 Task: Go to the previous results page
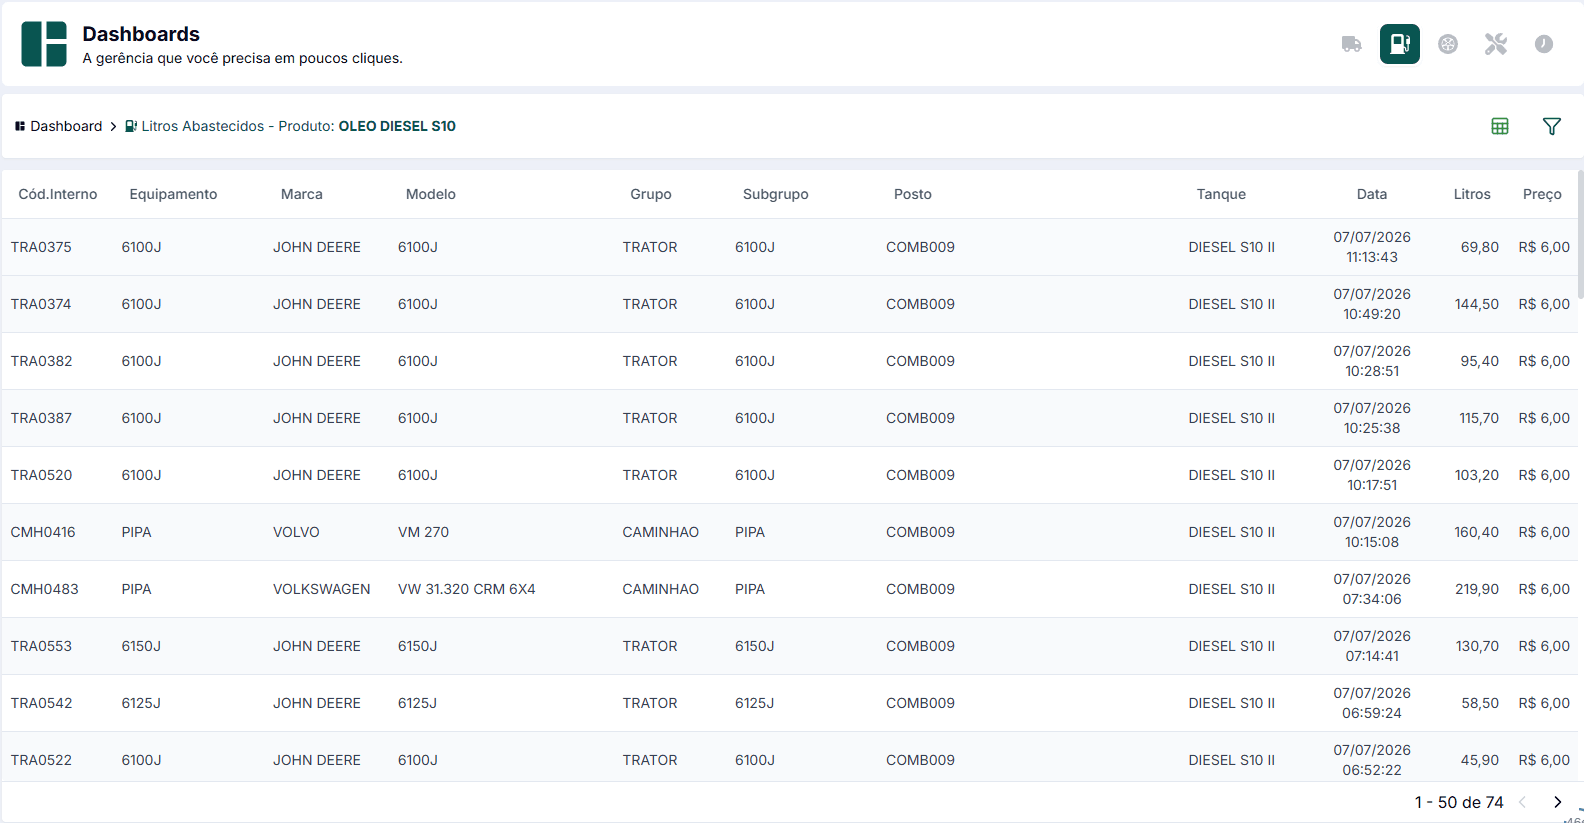1523,802
